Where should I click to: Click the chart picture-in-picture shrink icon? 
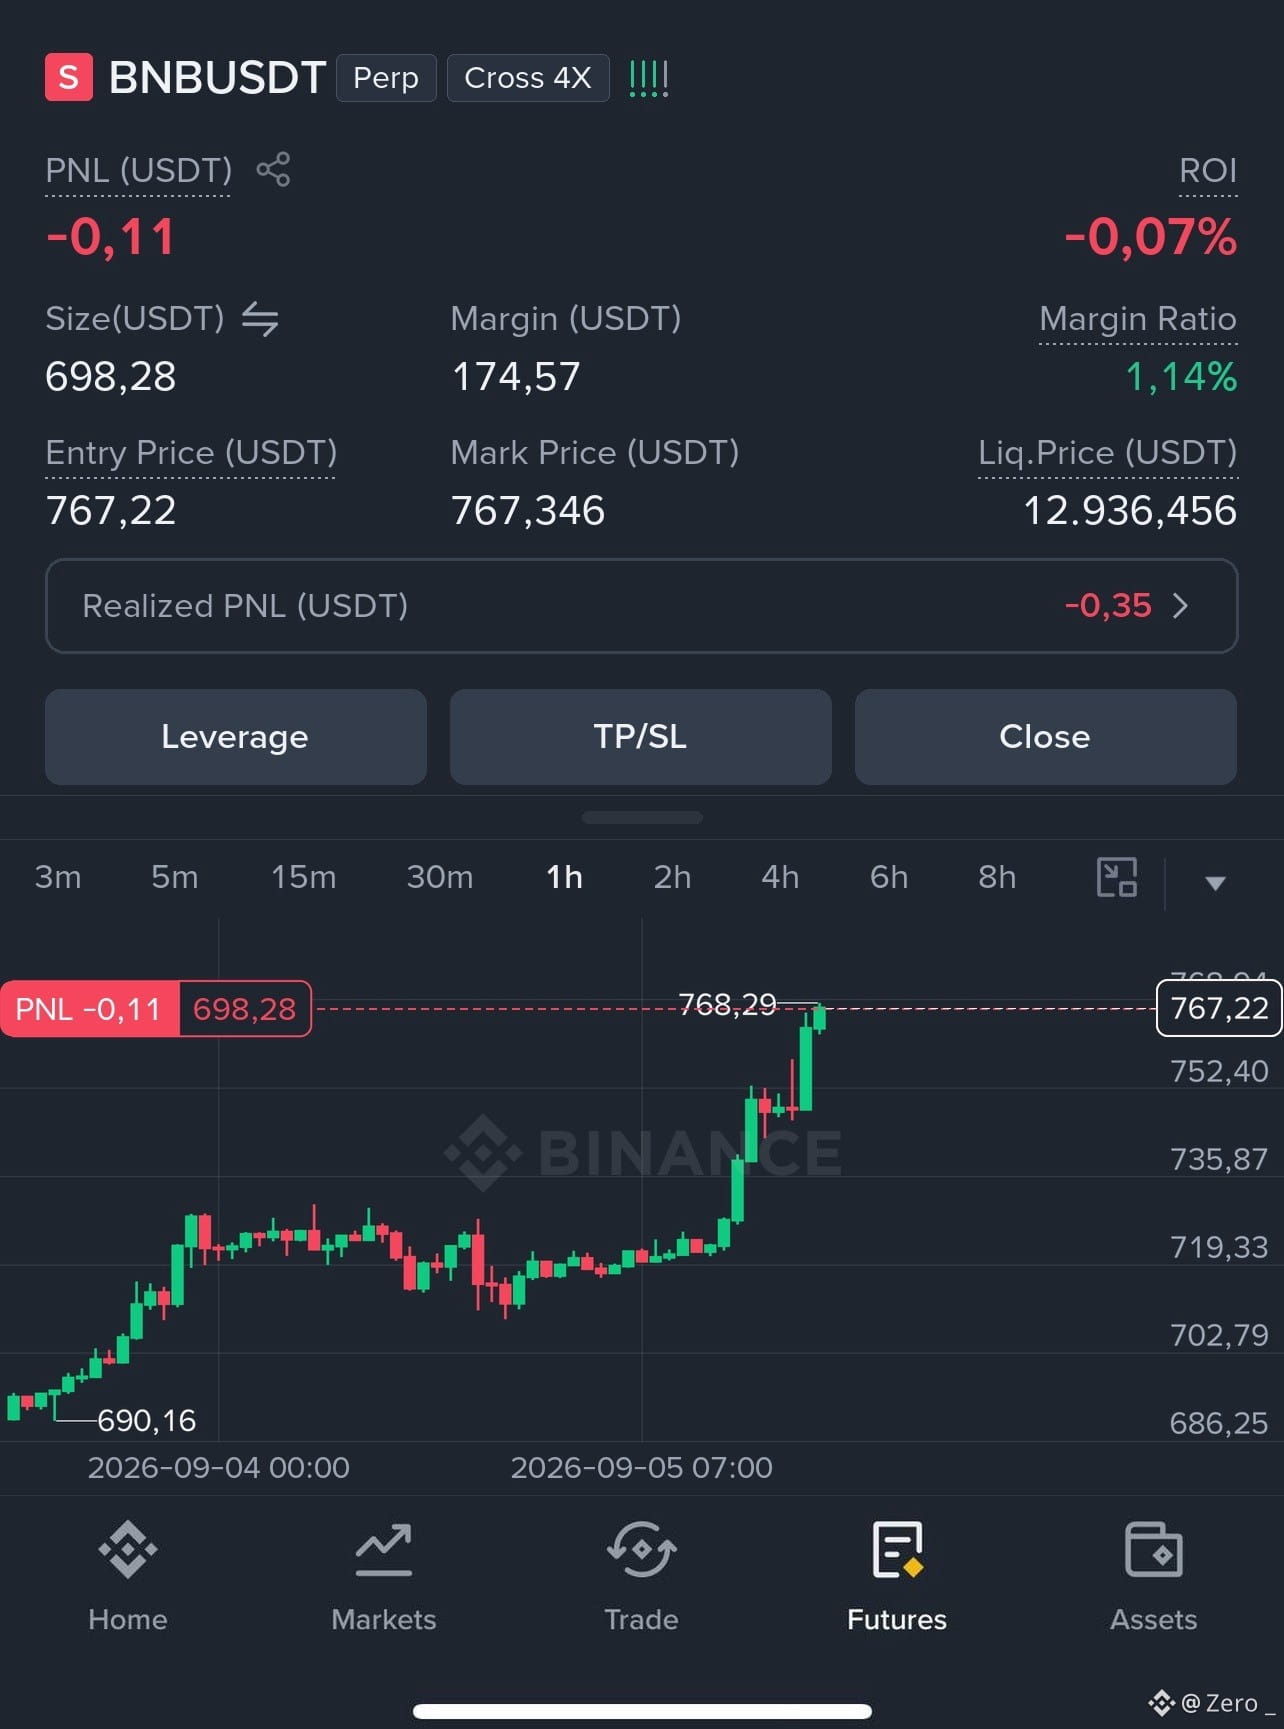coord(1117,877)
